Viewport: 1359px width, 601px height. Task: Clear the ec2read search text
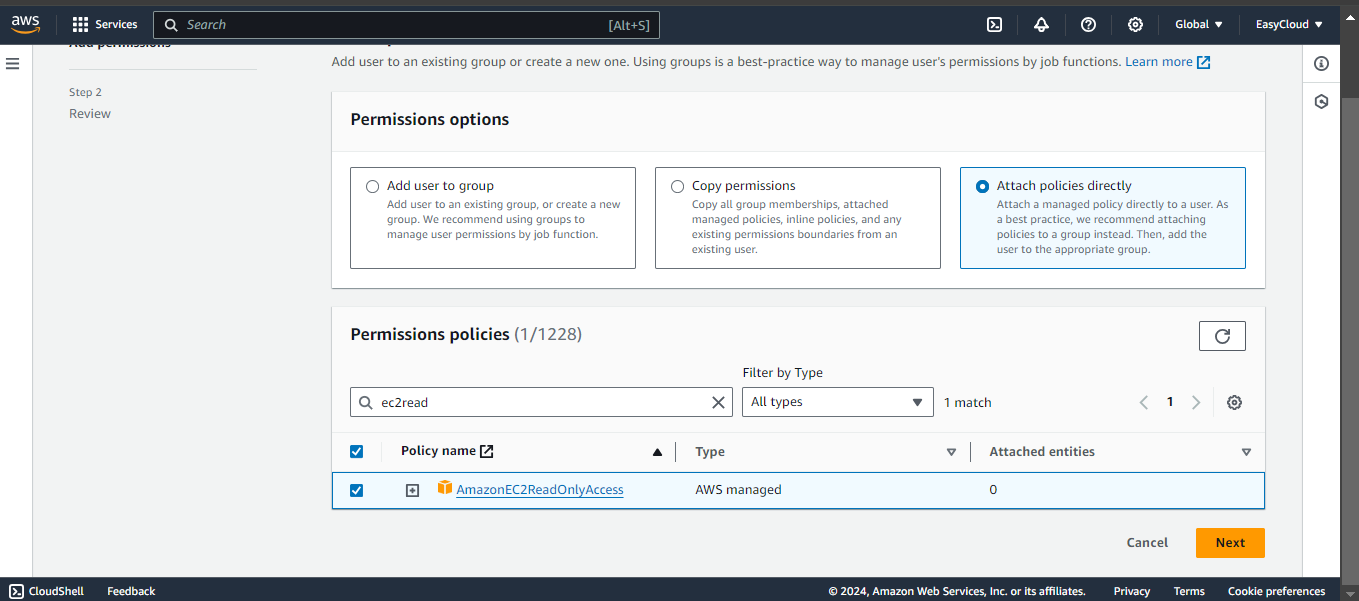(718, 402)
